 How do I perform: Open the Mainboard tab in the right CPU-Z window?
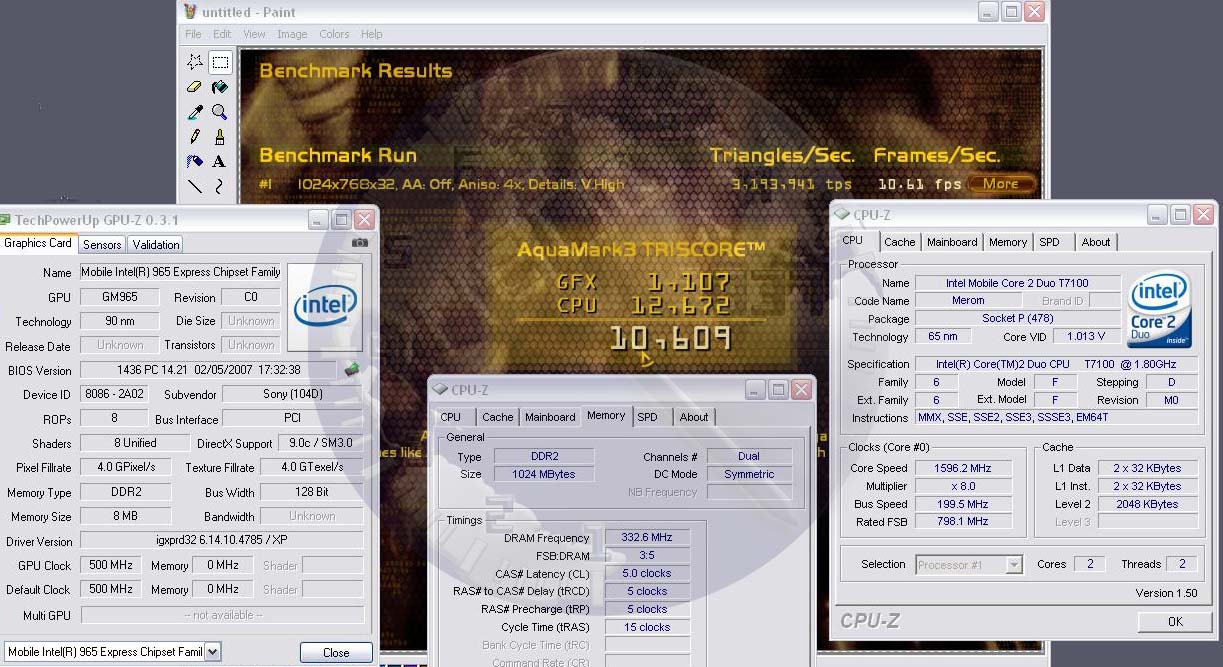[952, 242]
